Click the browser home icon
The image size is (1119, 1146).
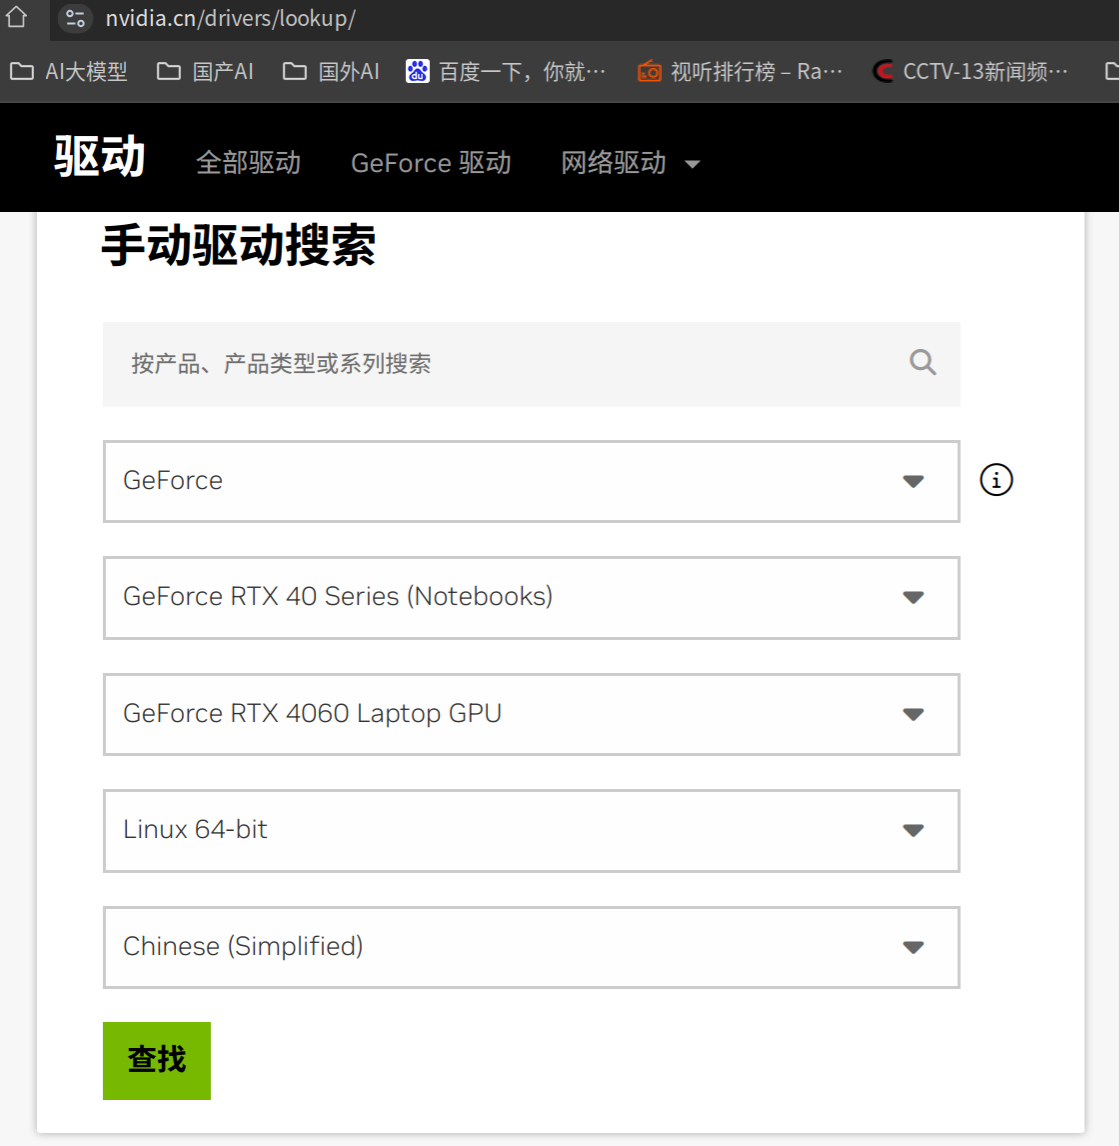pos(16,15)
